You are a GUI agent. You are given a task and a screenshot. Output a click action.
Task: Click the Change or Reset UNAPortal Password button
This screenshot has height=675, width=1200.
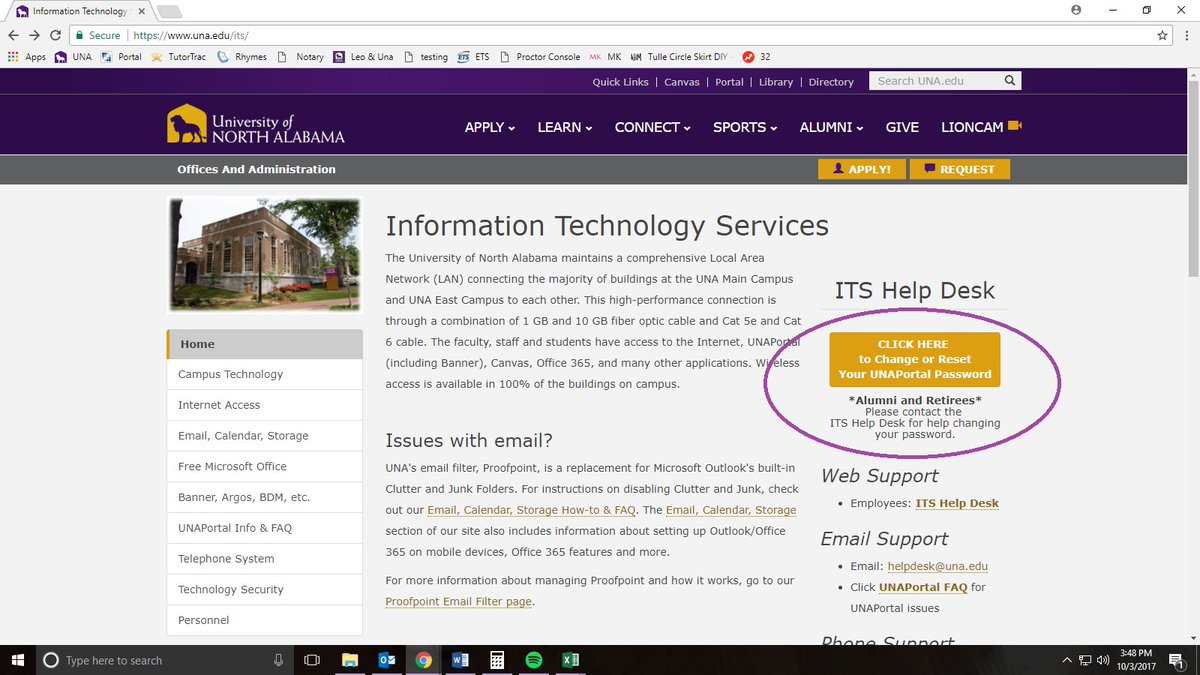915,359
